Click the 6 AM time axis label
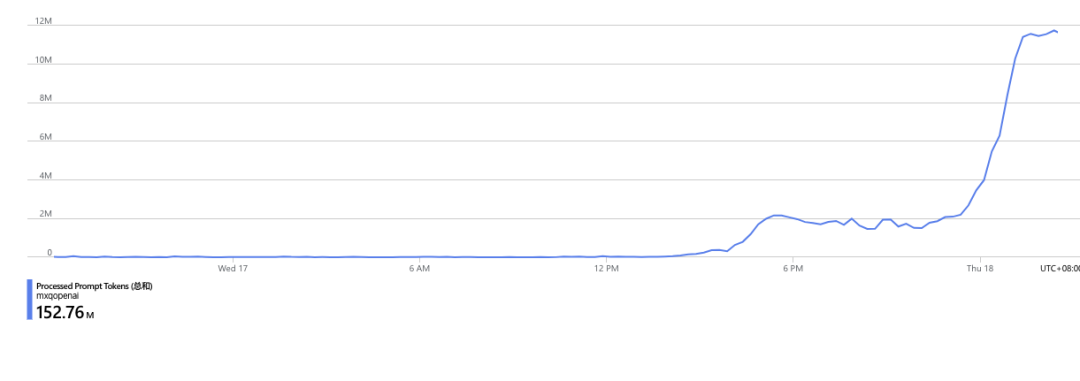The height and width of the screenshot is (381, 1080). point(419,268)
